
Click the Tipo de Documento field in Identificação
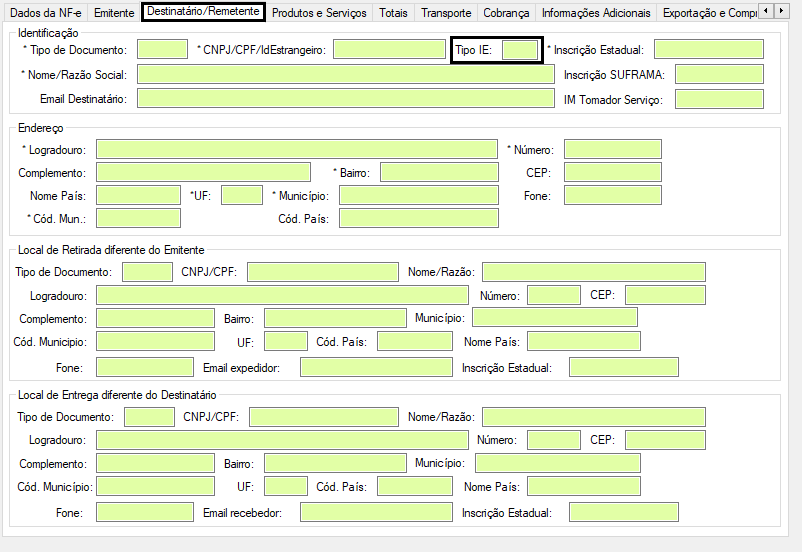tap(162, 49)
